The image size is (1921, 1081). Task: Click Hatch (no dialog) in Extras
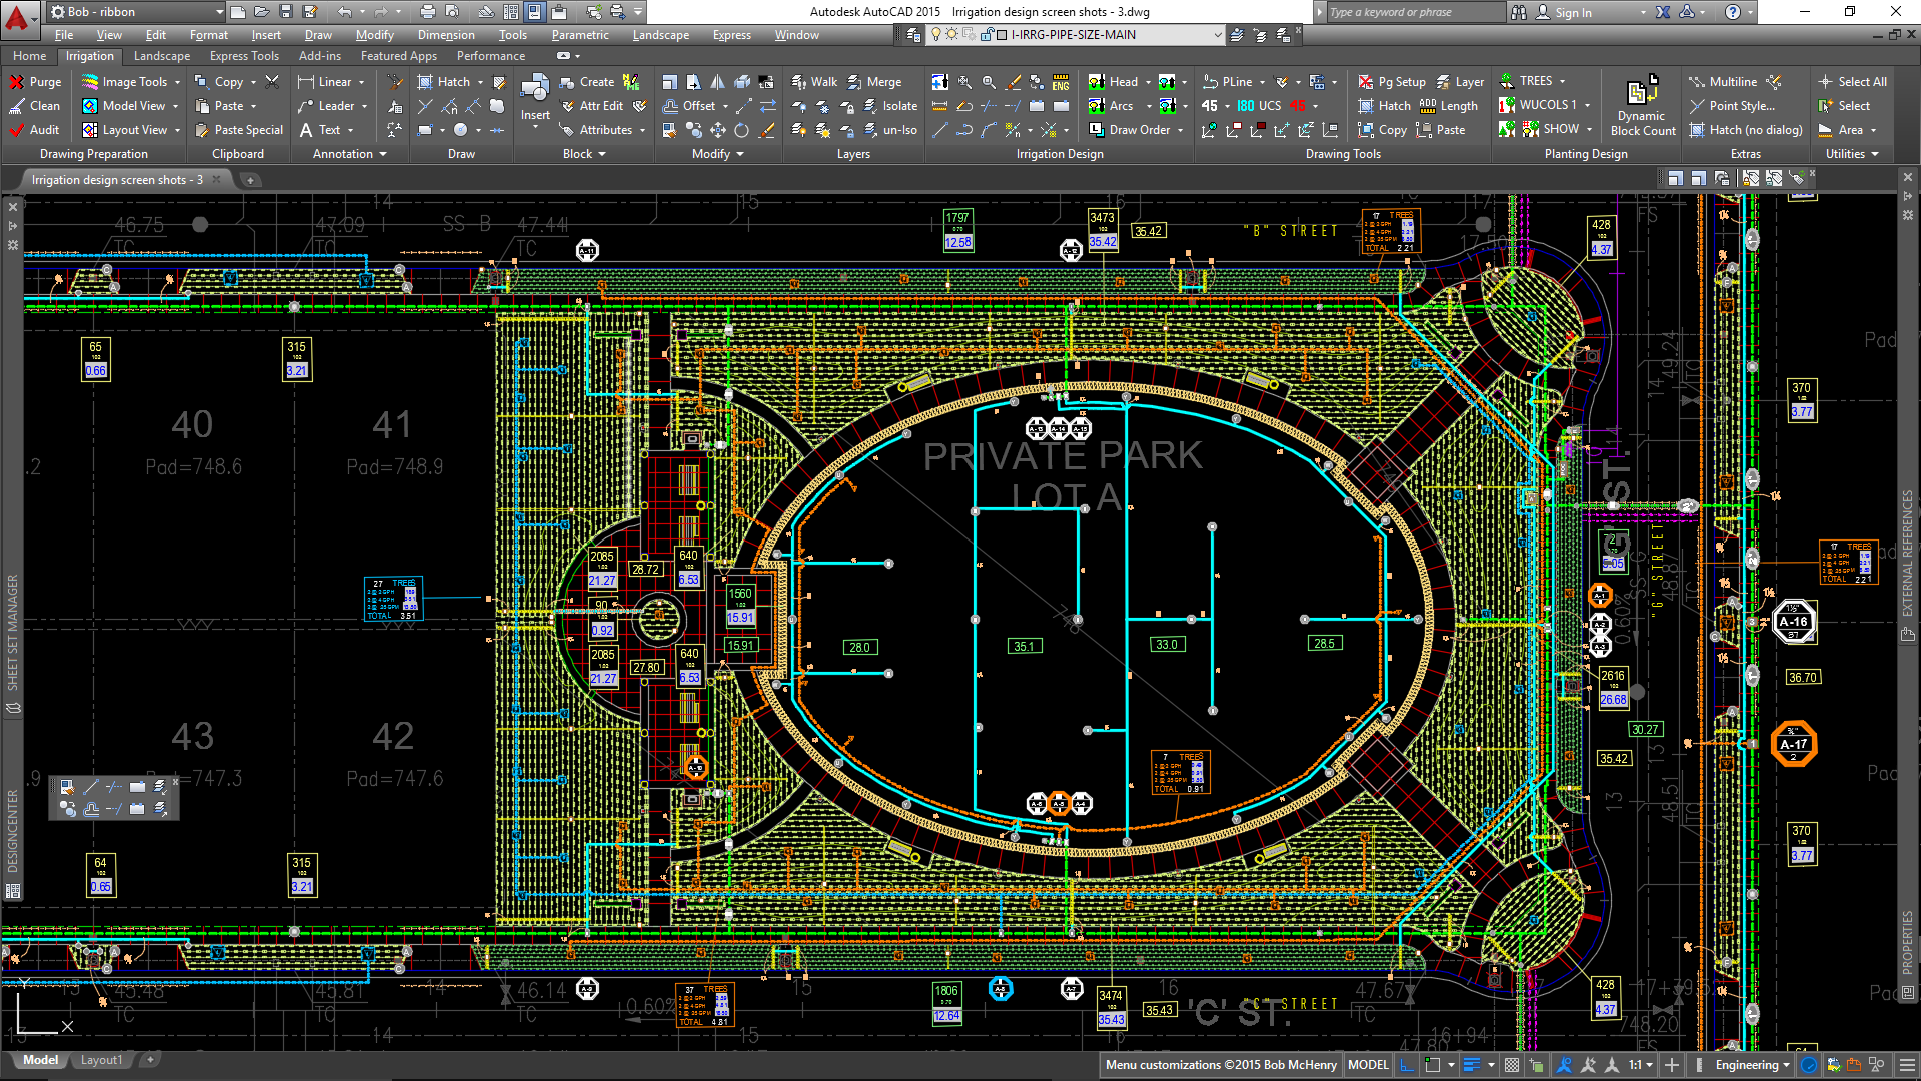[x=1746, y=130]
